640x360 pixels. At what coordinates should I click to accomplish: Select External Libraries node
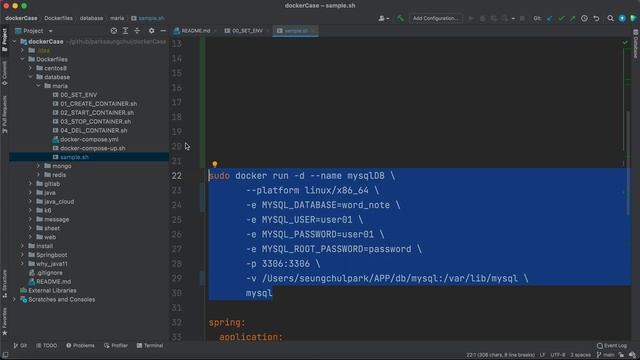pos(52,291)
